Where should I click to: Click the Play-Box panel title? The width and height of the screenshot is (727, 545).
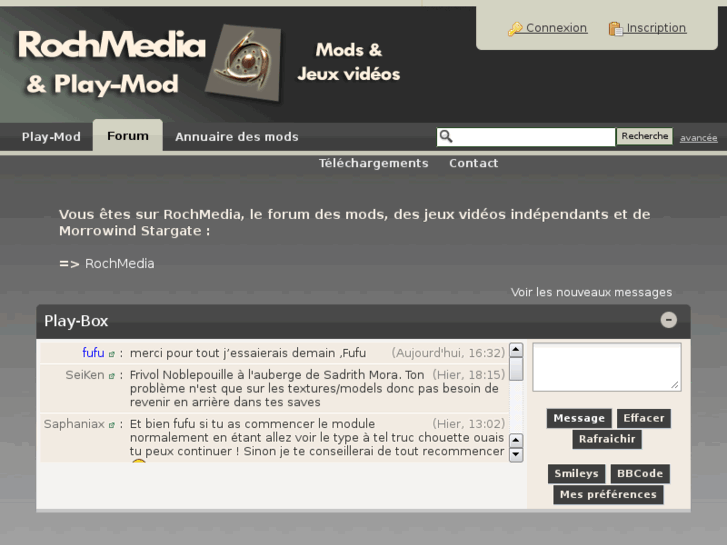pyautogui.click(x=76, y=321)
